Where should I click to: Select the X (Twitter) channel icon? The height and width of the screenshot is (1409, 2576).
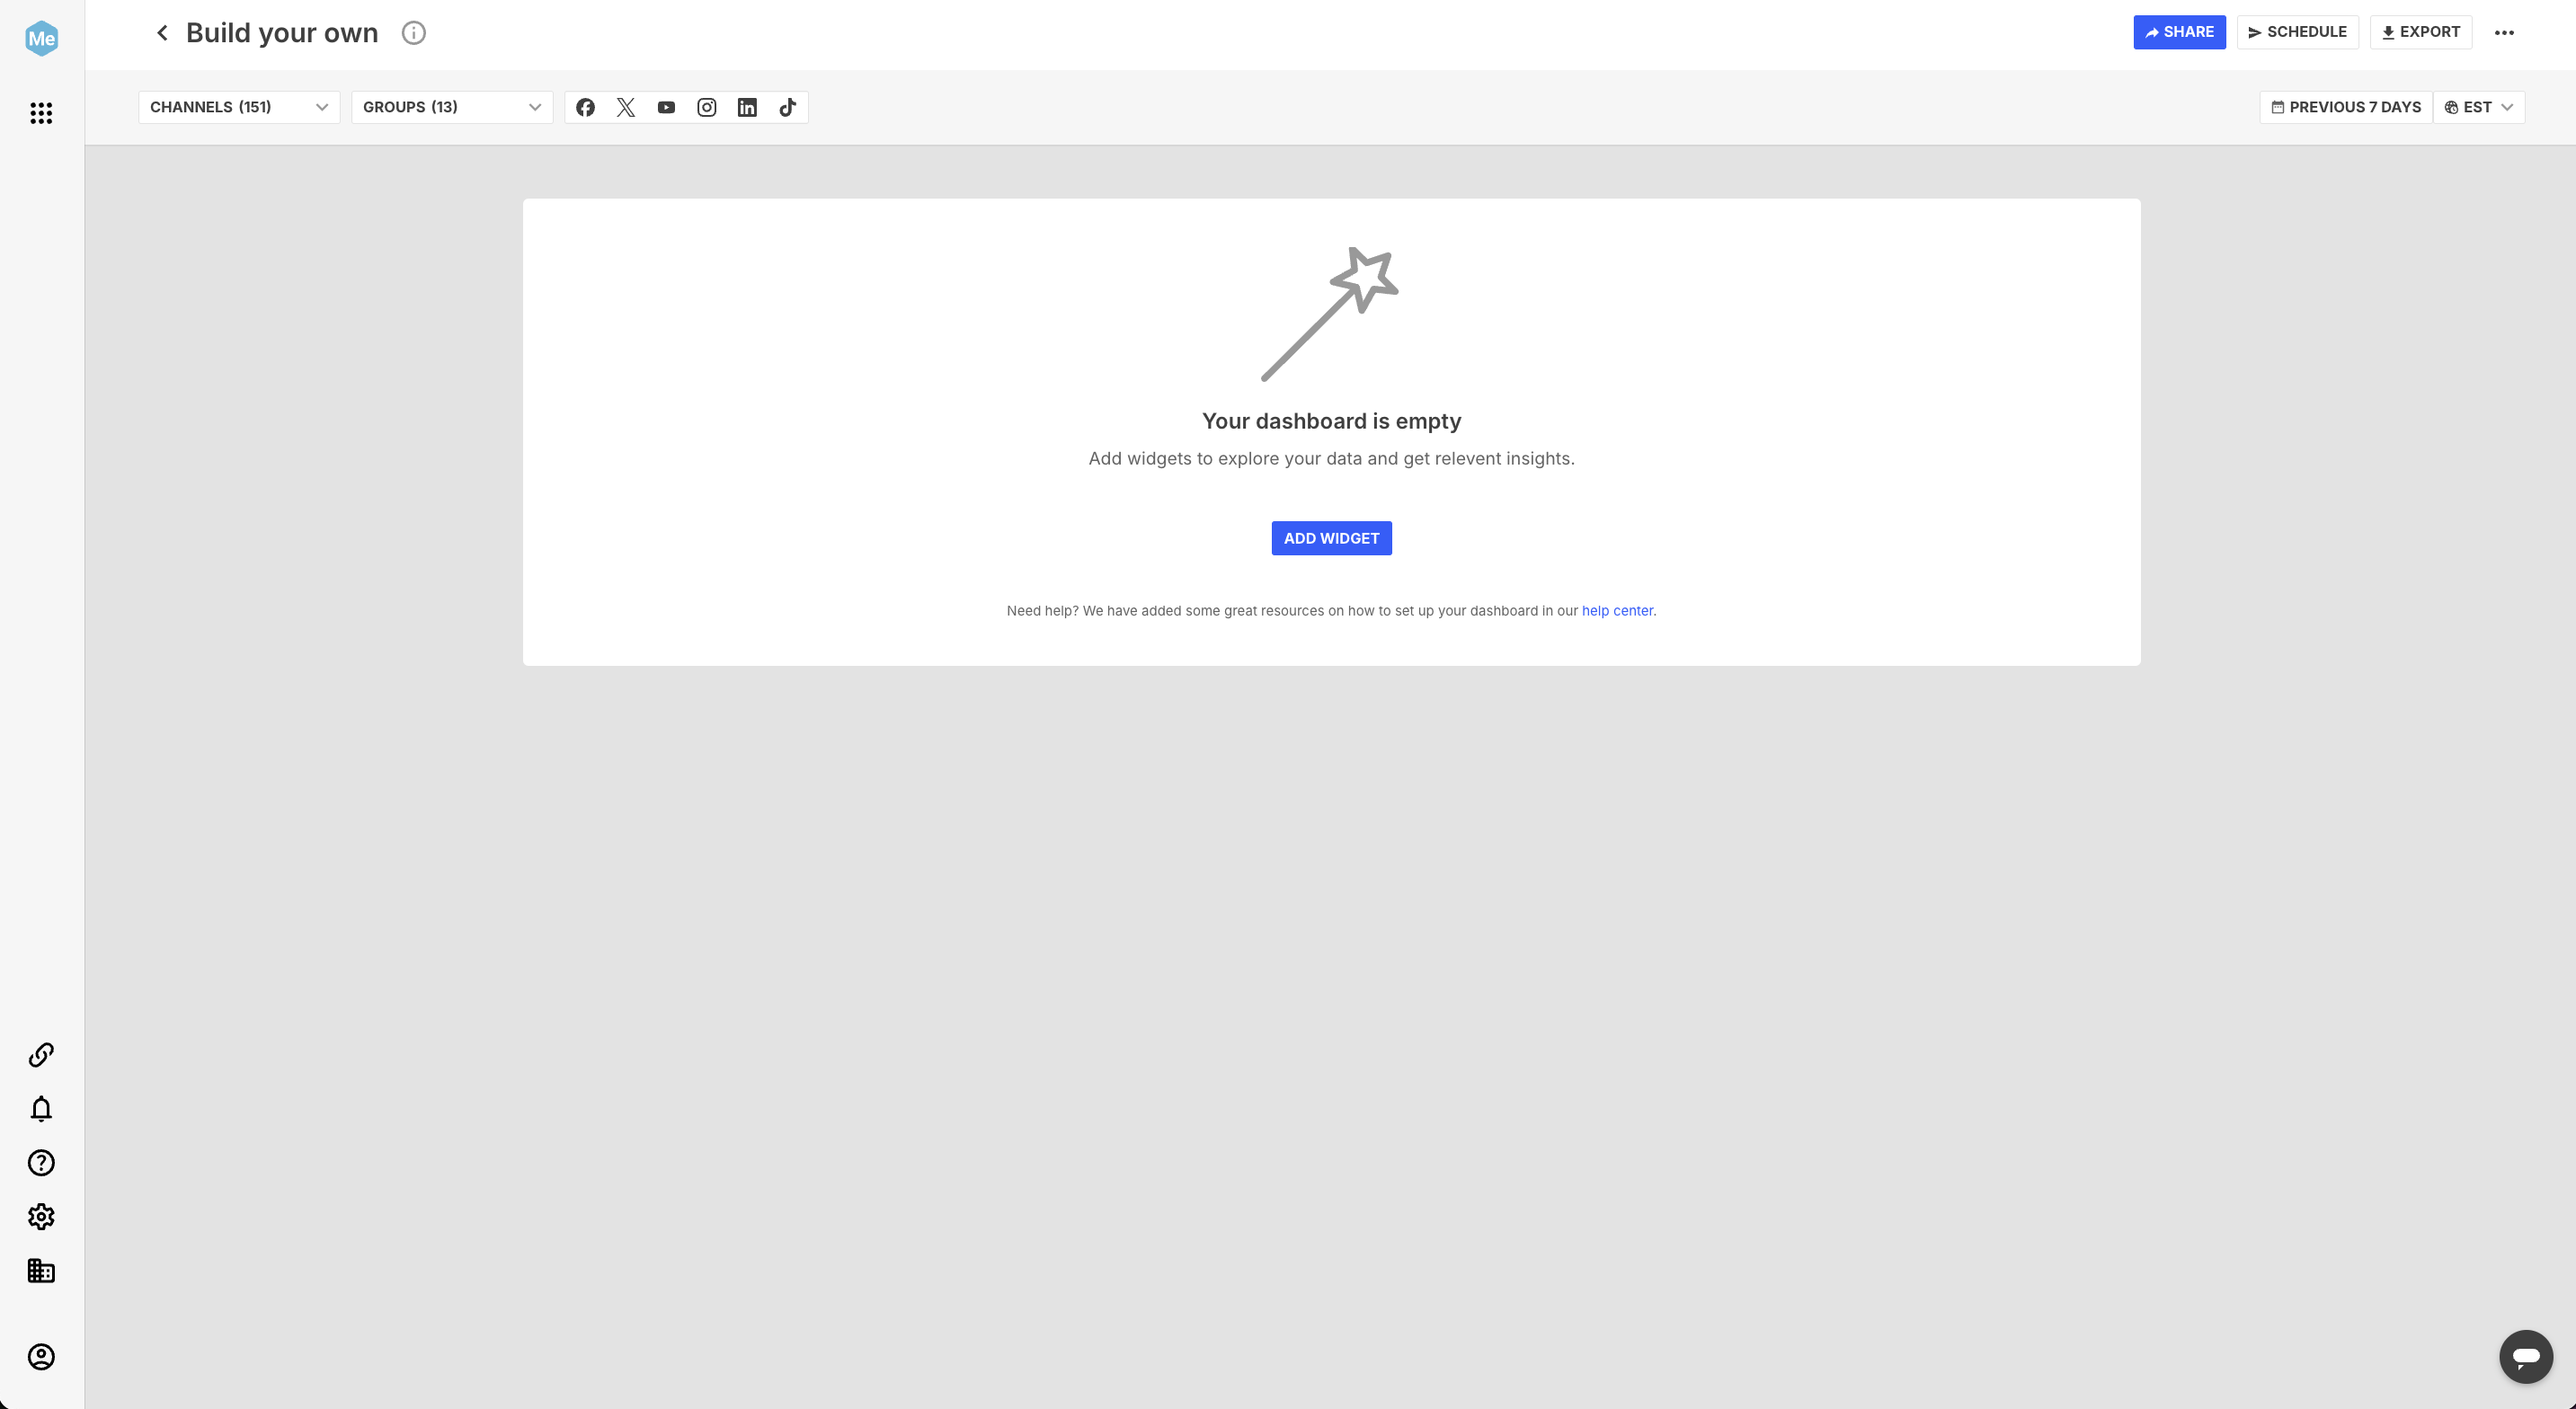[x=626, y=108]
